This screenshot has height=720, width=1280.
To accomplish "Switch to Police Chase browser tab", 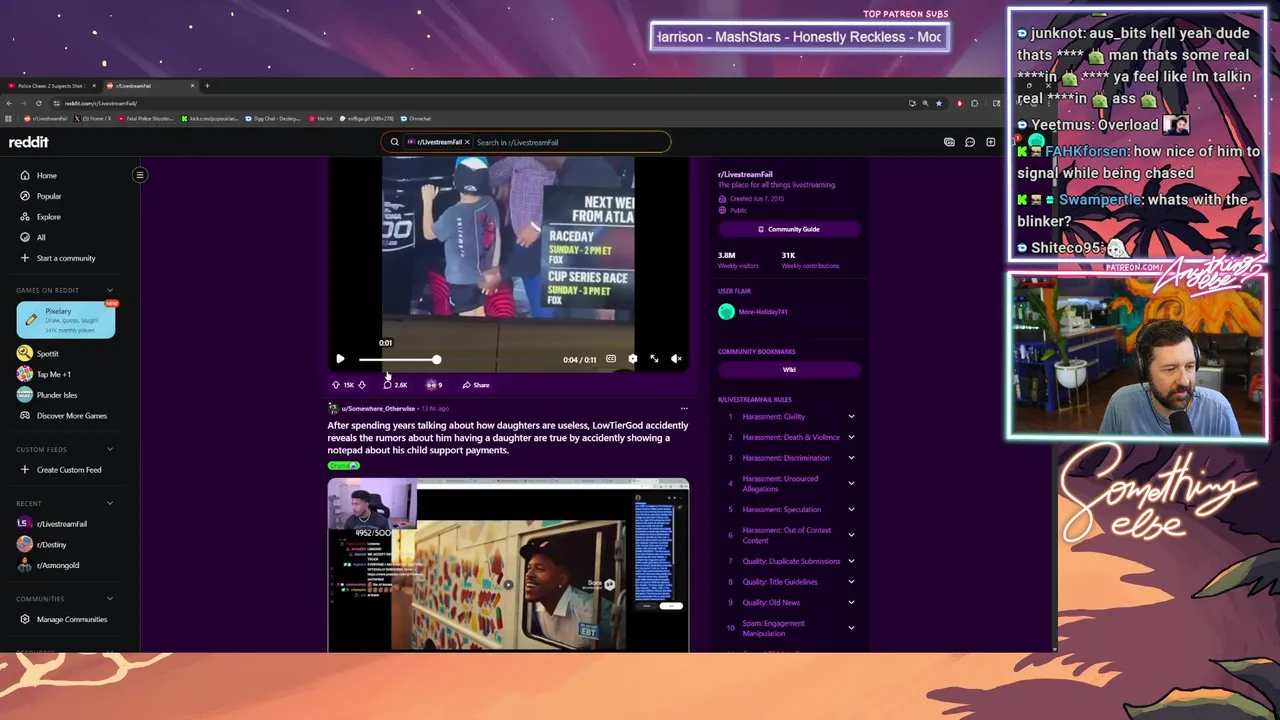I will pos(50,86).
